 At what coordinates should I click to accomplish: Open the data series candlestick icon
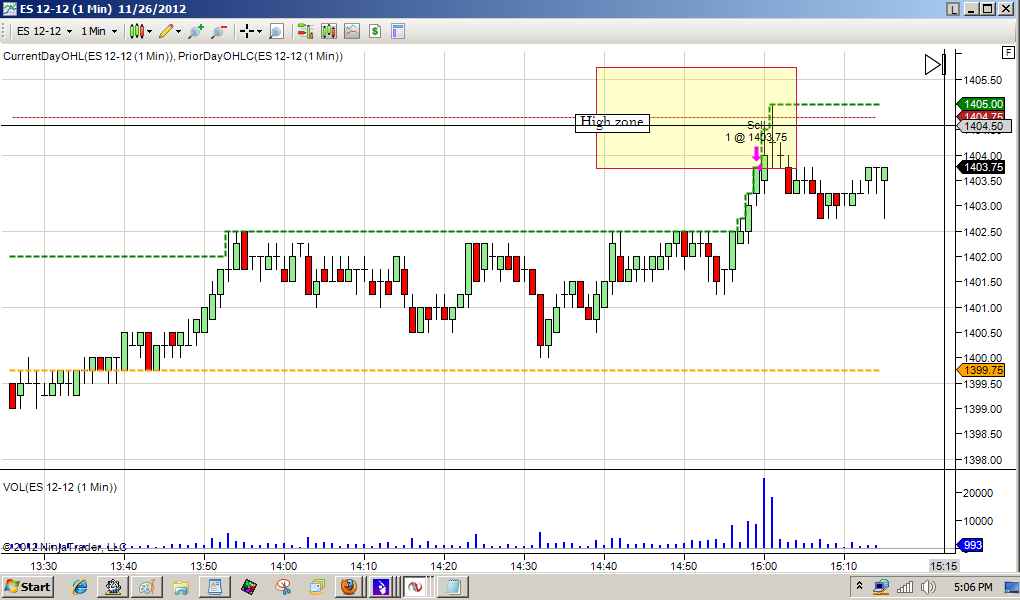(329, 31)
